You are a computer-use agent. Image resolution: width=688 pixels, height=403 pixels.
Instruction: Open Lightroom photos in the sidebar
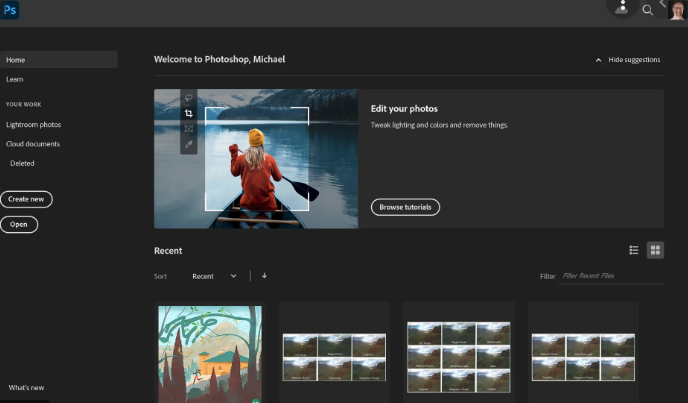(x=33, y=125)
